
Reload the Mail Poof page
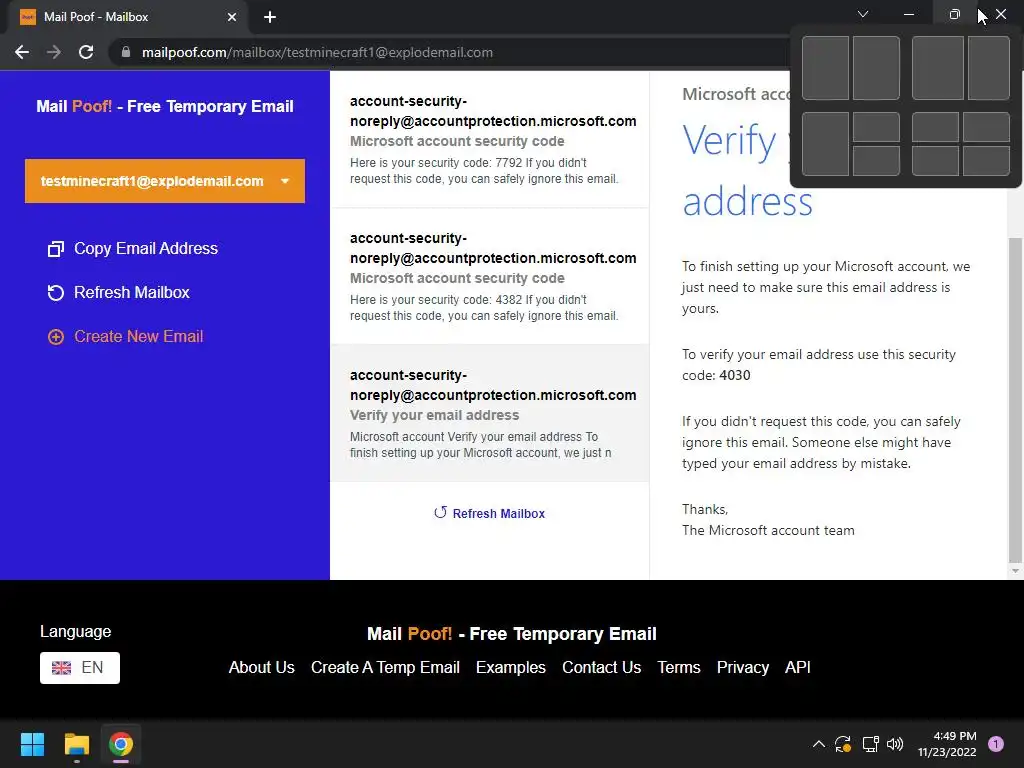86,52
